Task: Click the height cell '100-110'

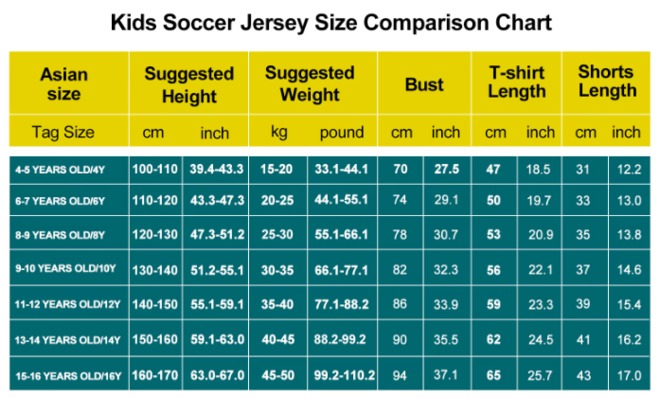Action: click(155, 169)
